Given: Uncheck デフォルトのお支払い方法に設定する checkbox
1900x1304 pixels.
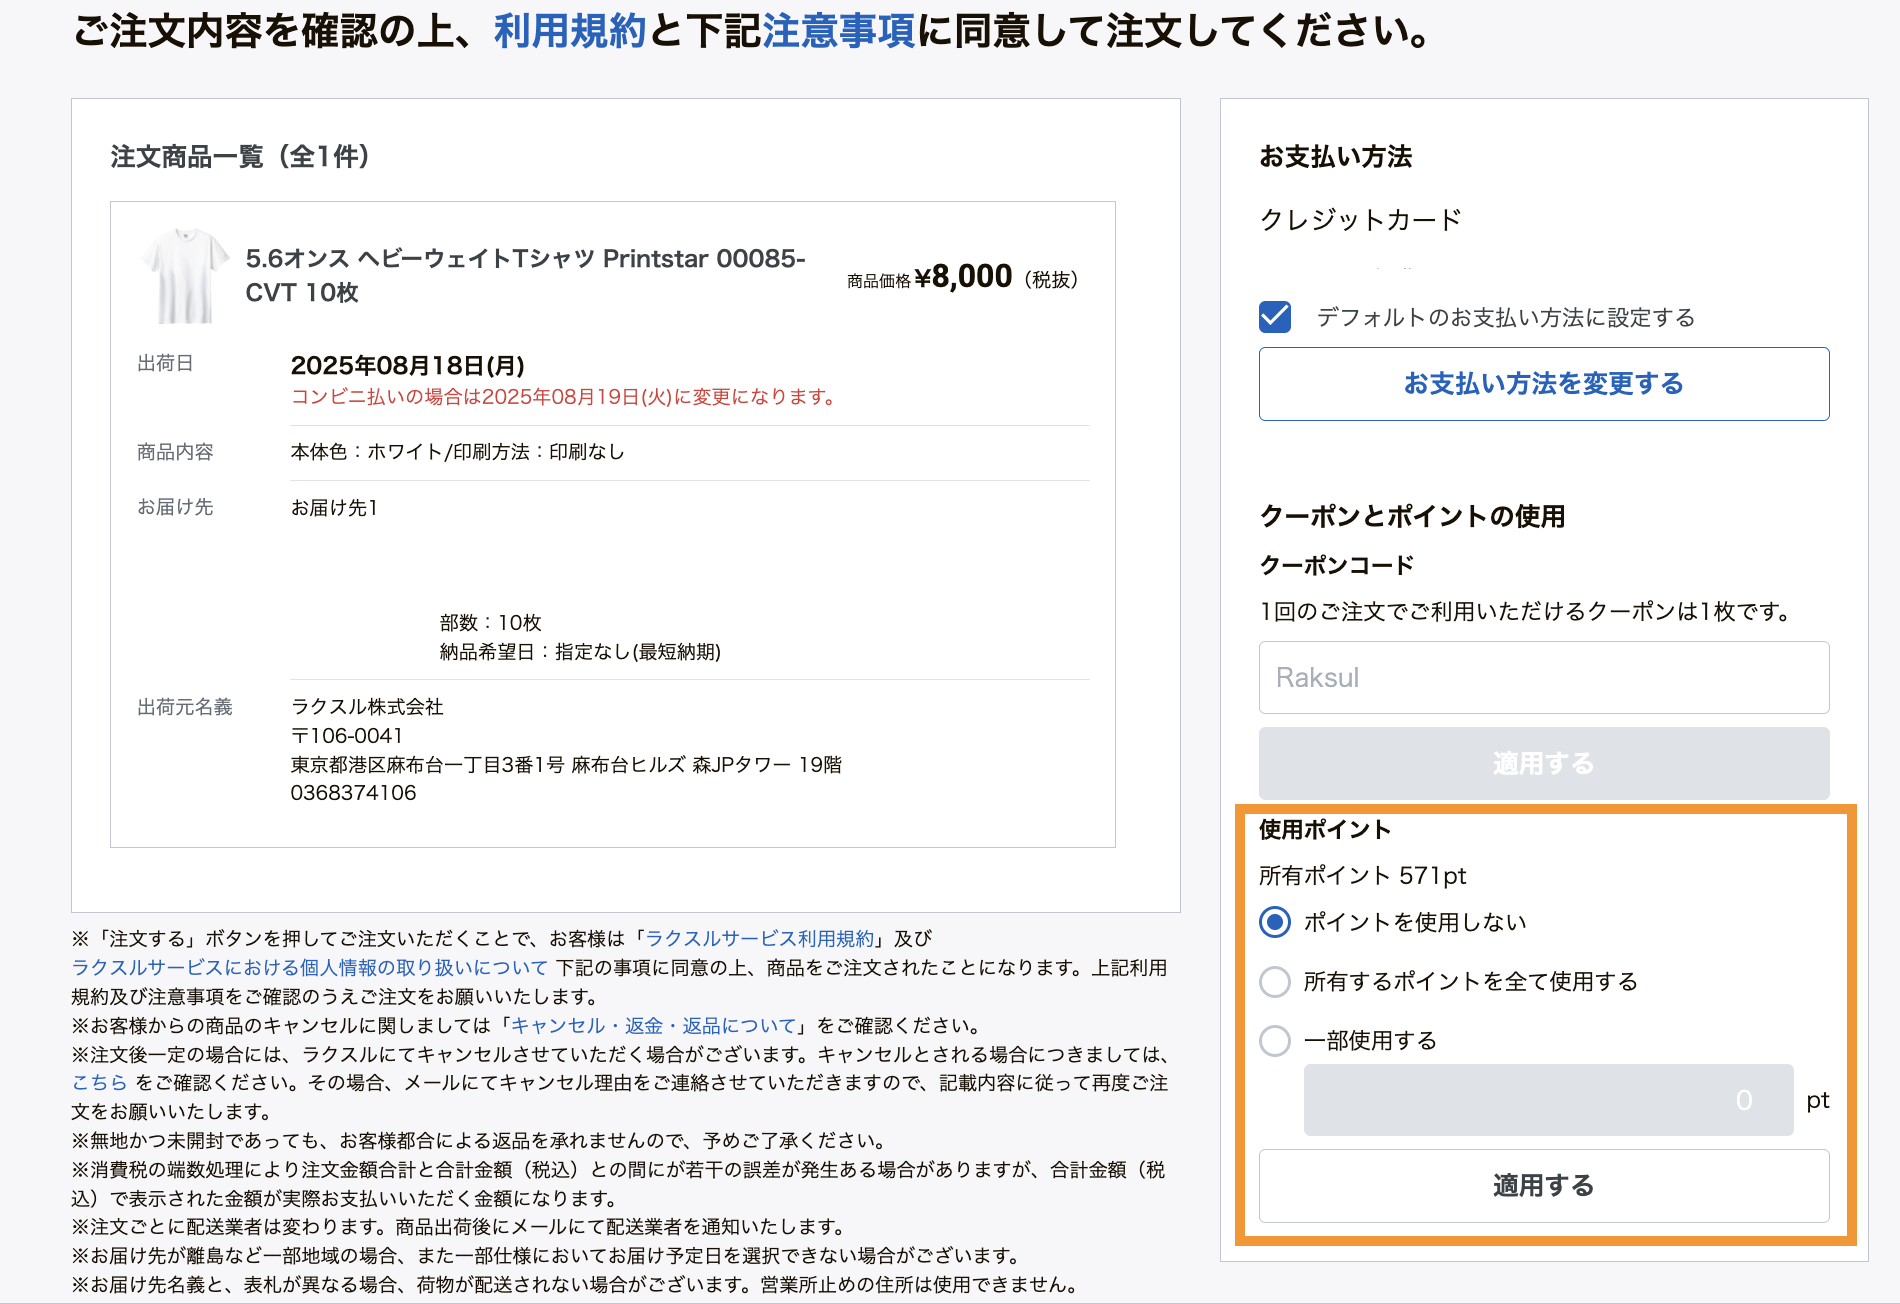Looking at the screenshot, I should pyautogui.click(x=1275, y=317).
